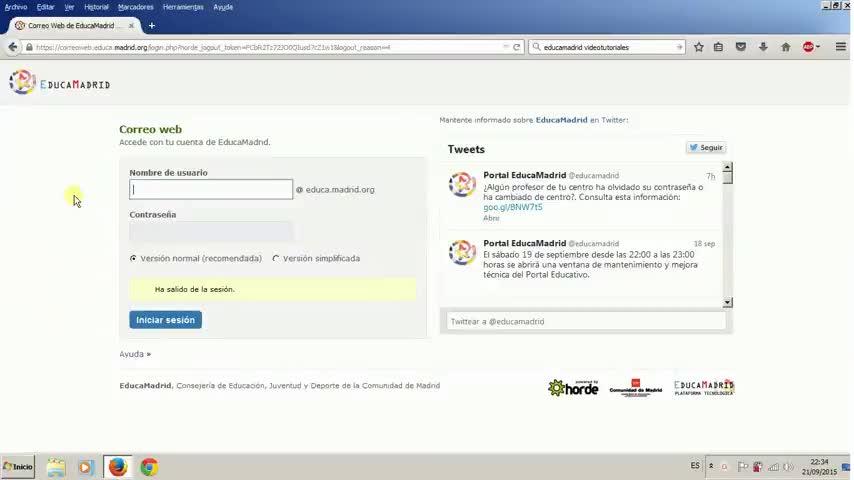Close the Correo Web de EducaMadrid tab

pyautogui.click(x=131, y=26)
